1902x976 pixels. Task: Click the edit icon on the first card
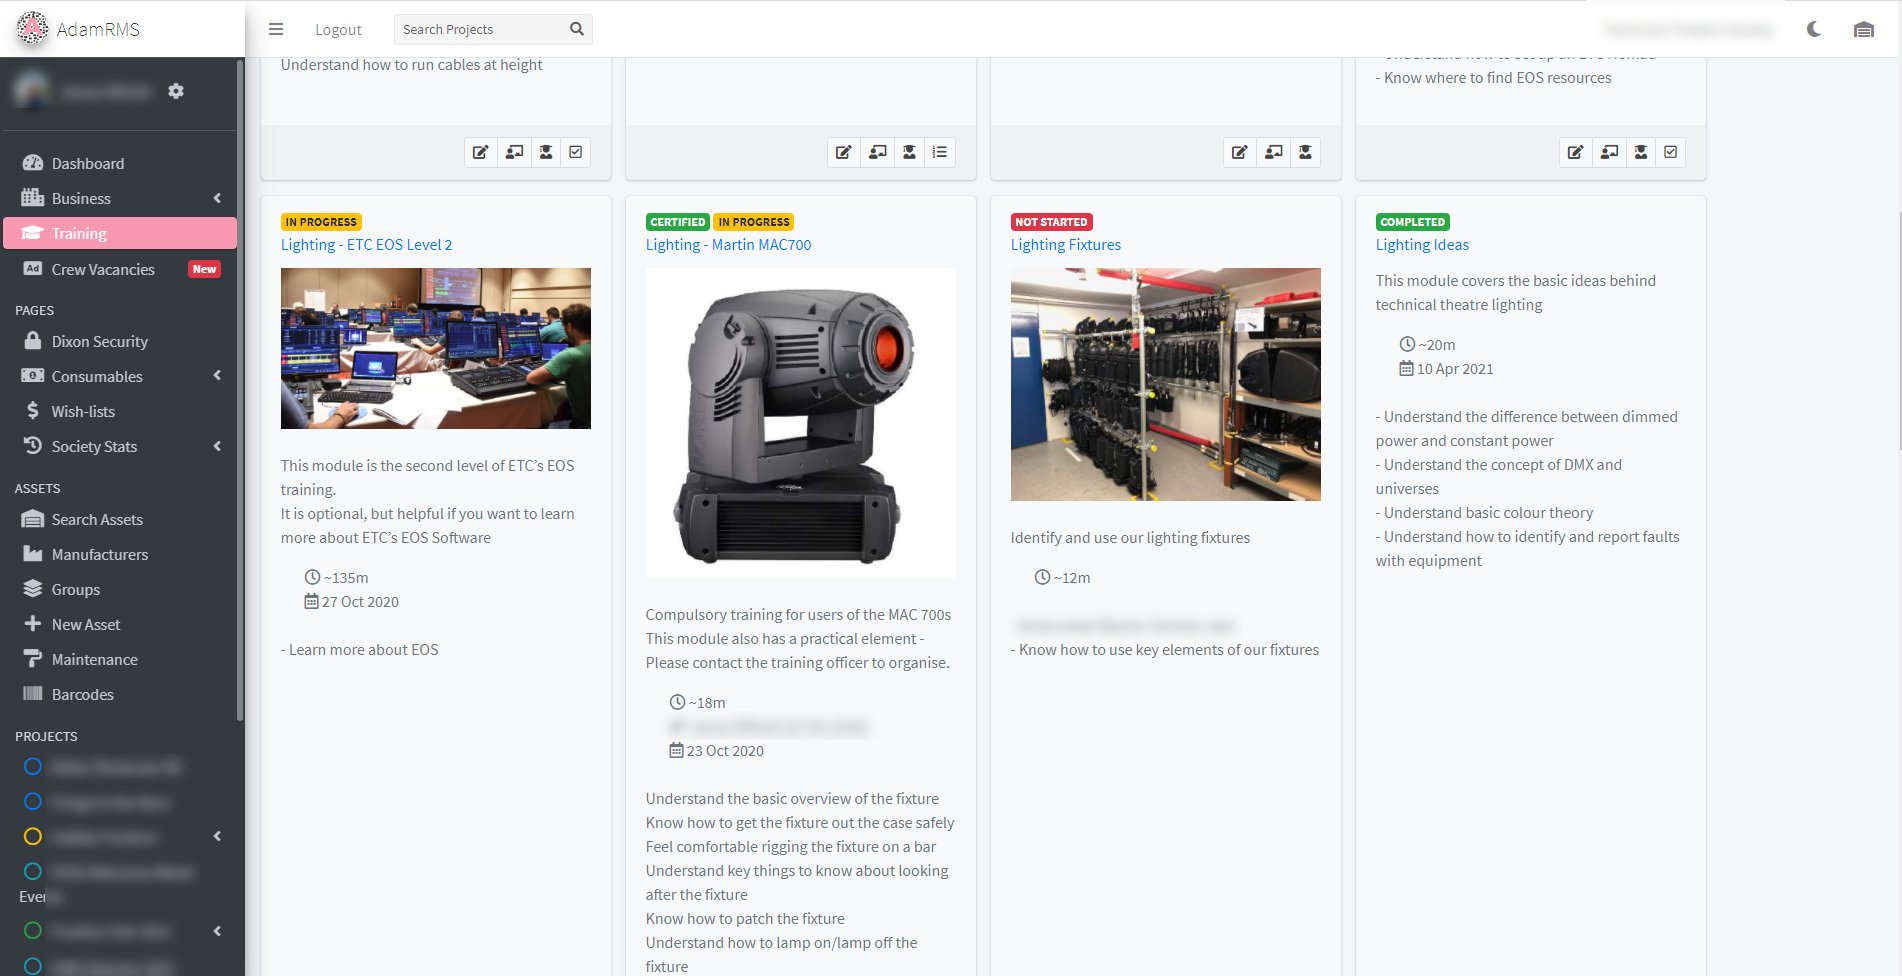tap(480, 152)
